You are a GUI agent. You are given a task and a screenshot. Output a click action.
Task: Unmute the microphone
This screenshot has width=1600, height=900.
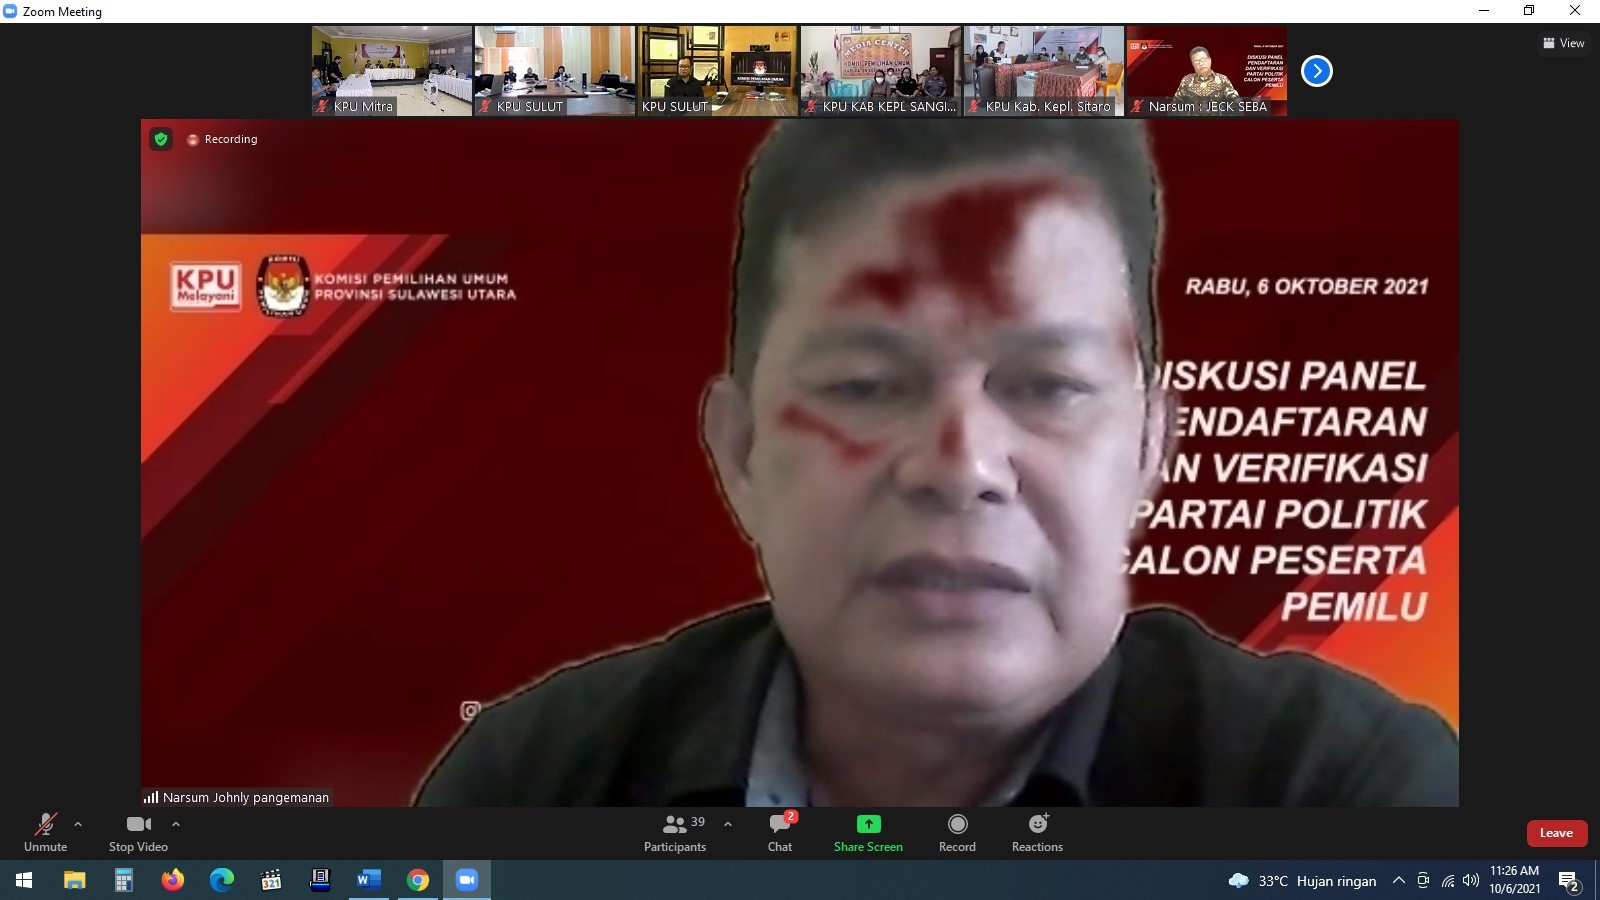46,832
